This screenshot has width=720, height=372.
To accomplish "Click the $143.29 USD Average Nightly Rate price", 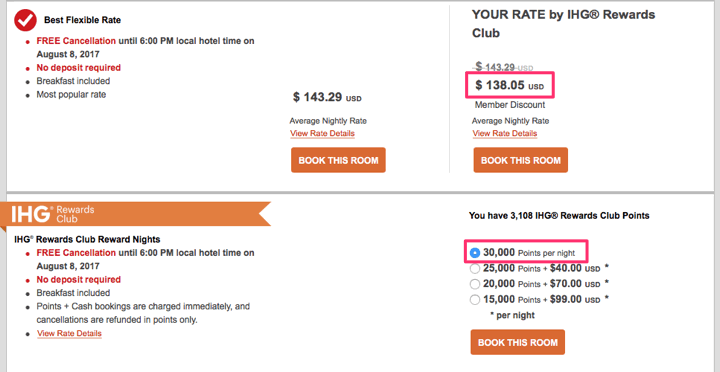I will click(327, 97).
